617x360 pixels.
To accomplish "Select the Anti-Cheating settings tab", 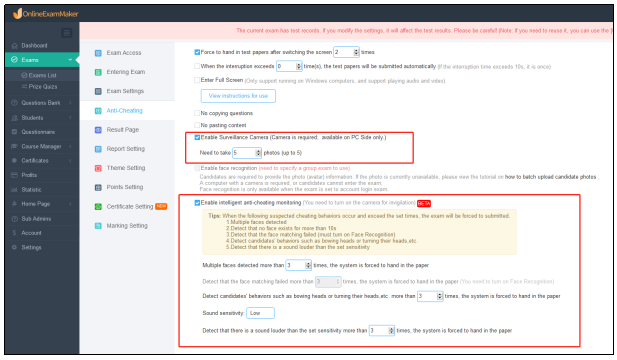I will [x=124, y=111].
